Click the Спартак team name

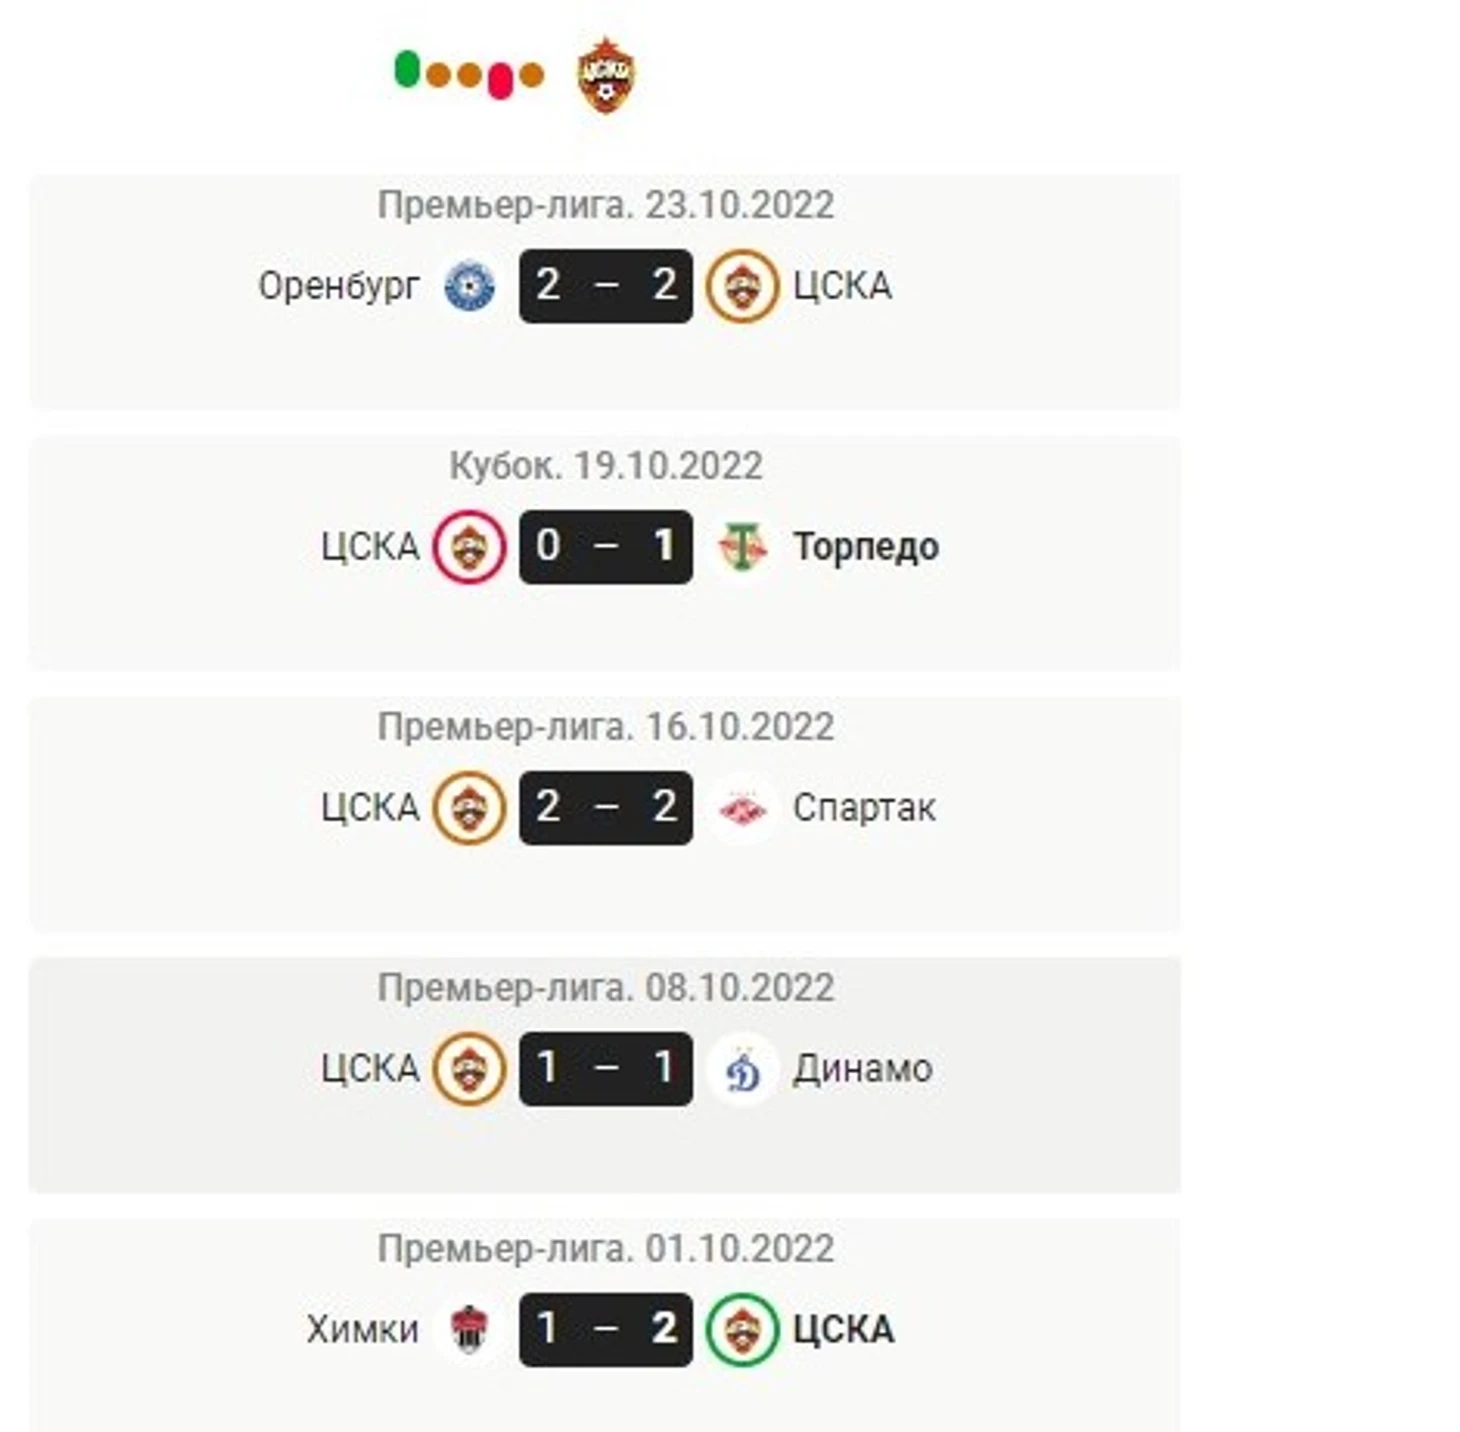[x=864, y=808]
